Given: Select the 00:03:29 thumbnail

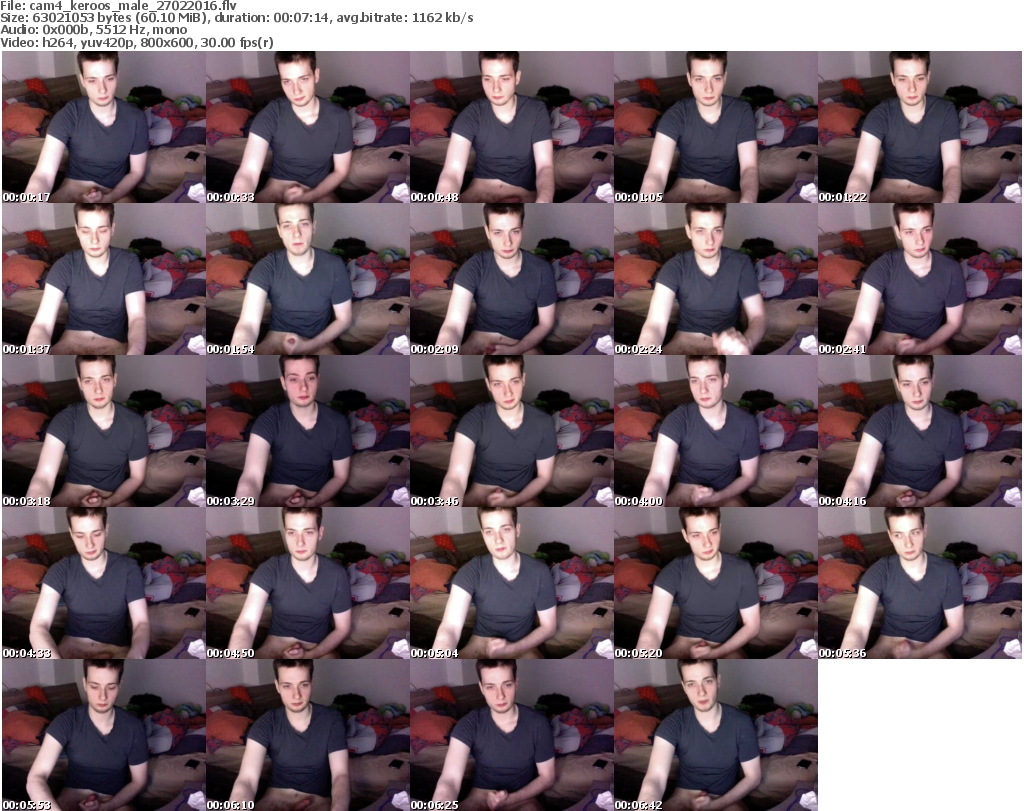Looking at the screenshot, I should (x=307, y=431).
